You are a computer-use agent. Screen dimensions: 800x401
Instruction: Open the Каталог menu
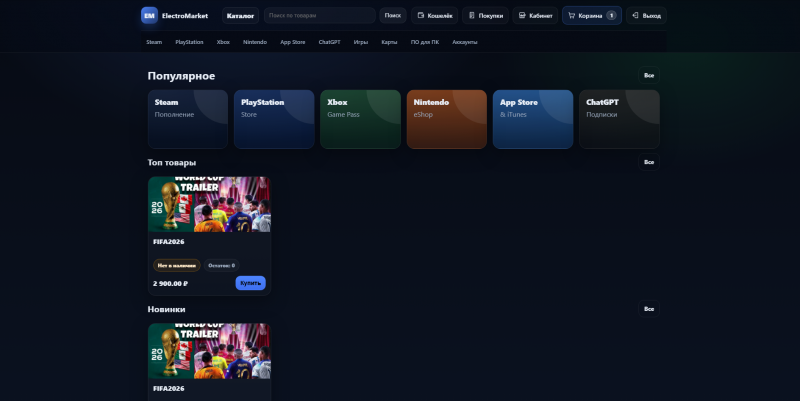pyautogui.click(x=240, y=15)
